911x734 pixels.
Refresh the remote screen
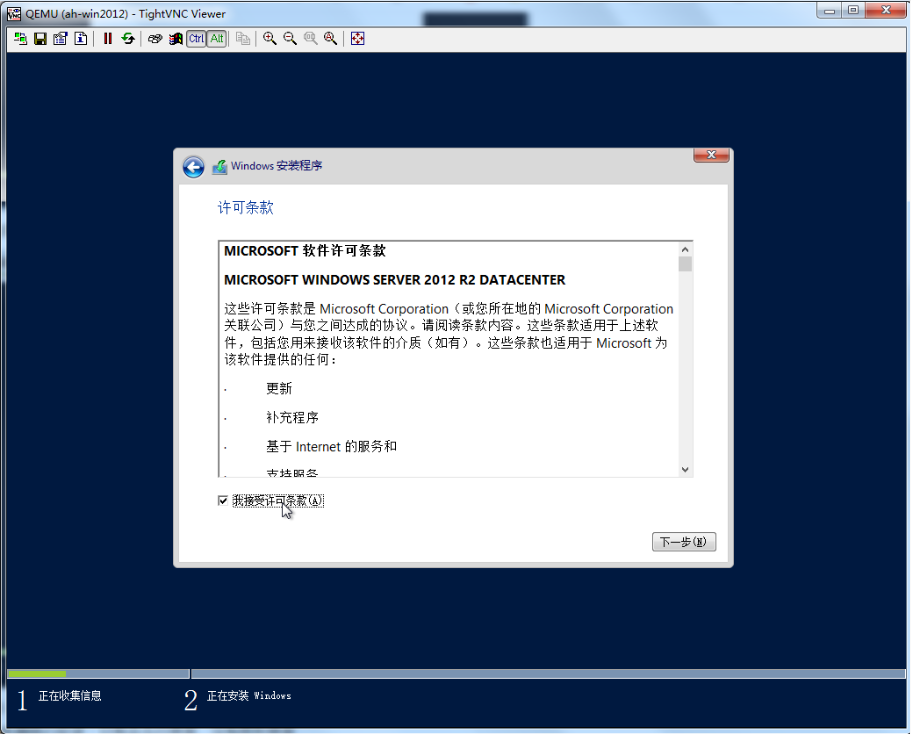pos(128,39)
